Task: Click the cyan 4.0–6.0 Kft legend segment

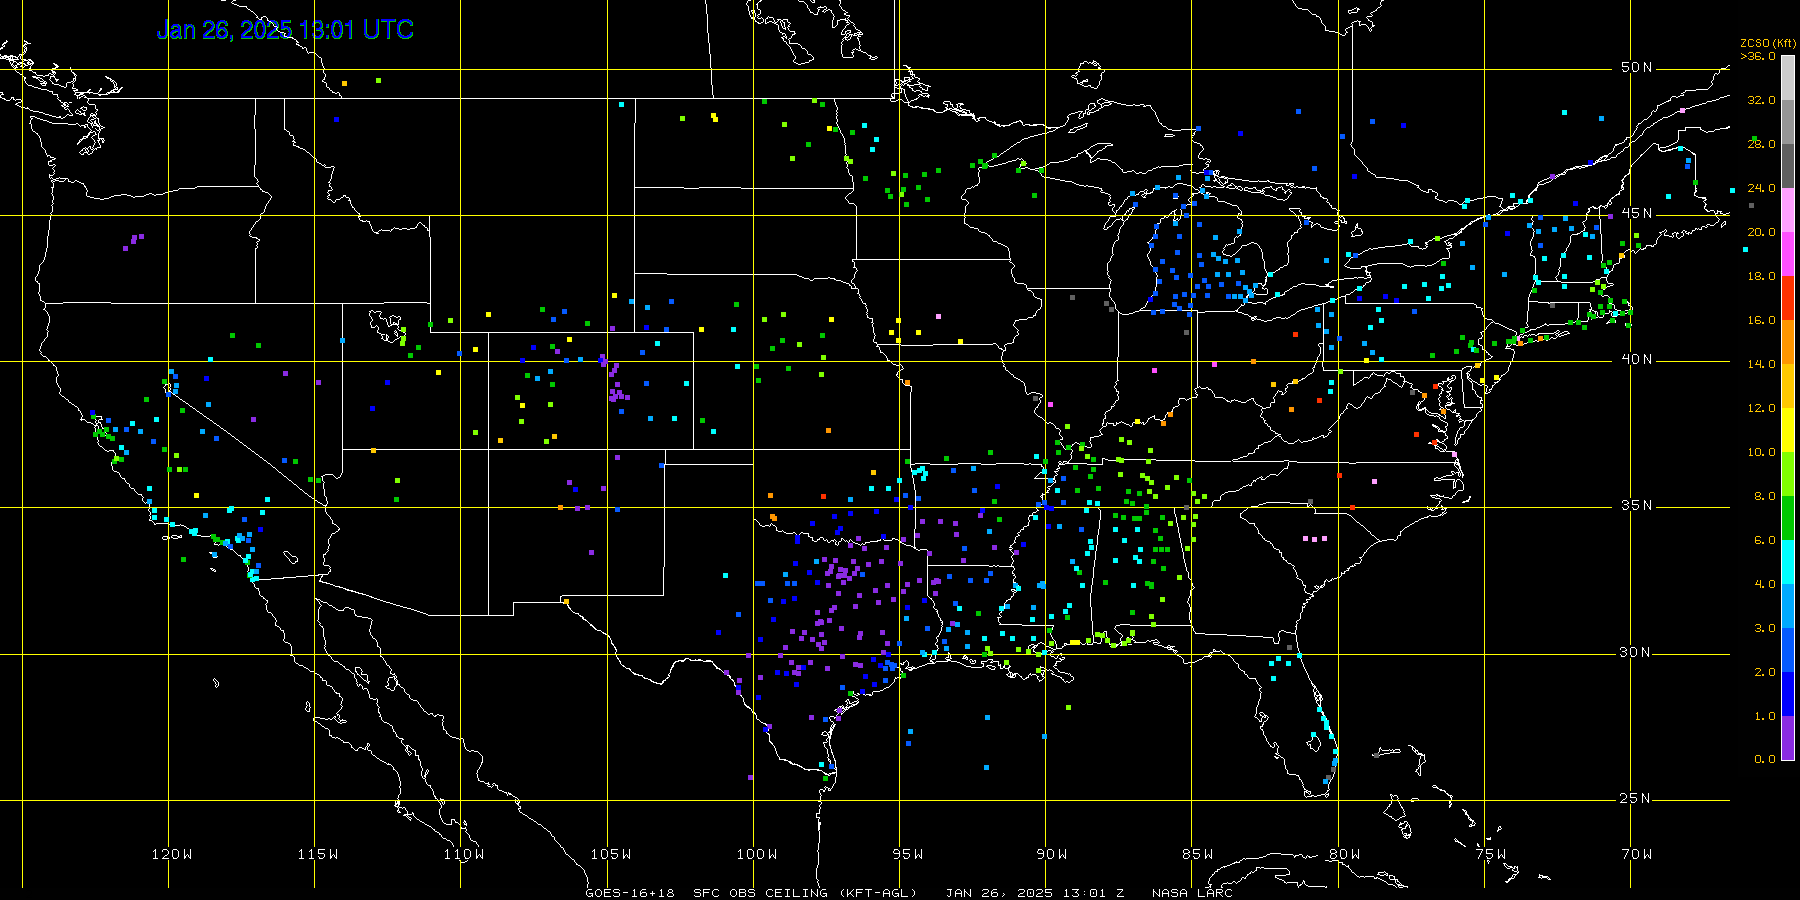Action: pyautogui.click(x=1788, y=562)
